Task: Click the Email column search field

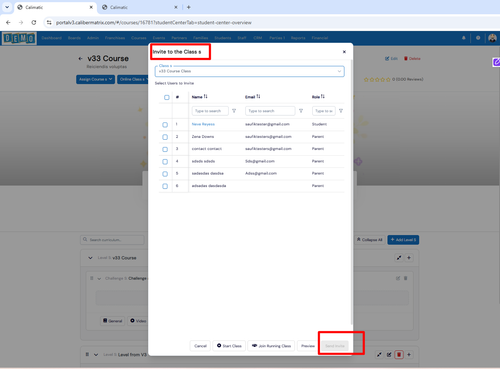Action: pos(270,111)
